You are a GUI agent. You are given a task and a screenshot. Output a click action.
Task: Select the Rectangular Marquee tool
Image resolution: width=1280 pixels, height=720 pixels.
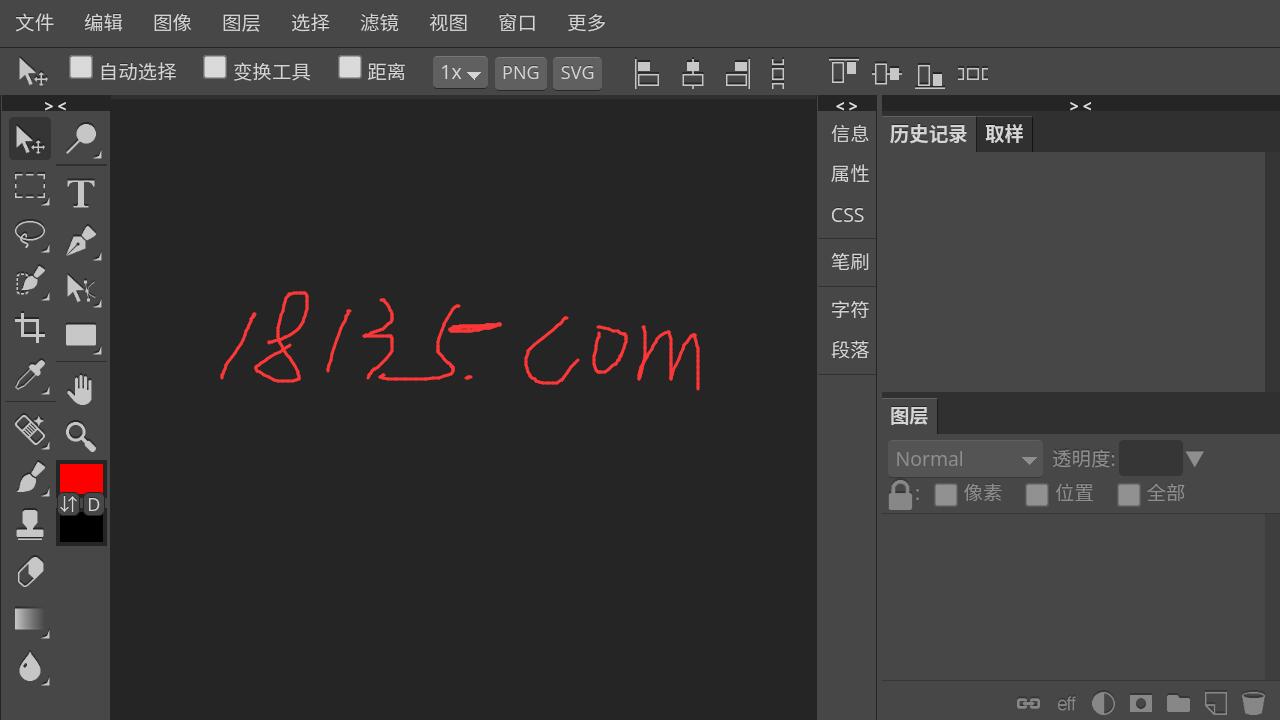pyautogui.click(x=30, y=187)
